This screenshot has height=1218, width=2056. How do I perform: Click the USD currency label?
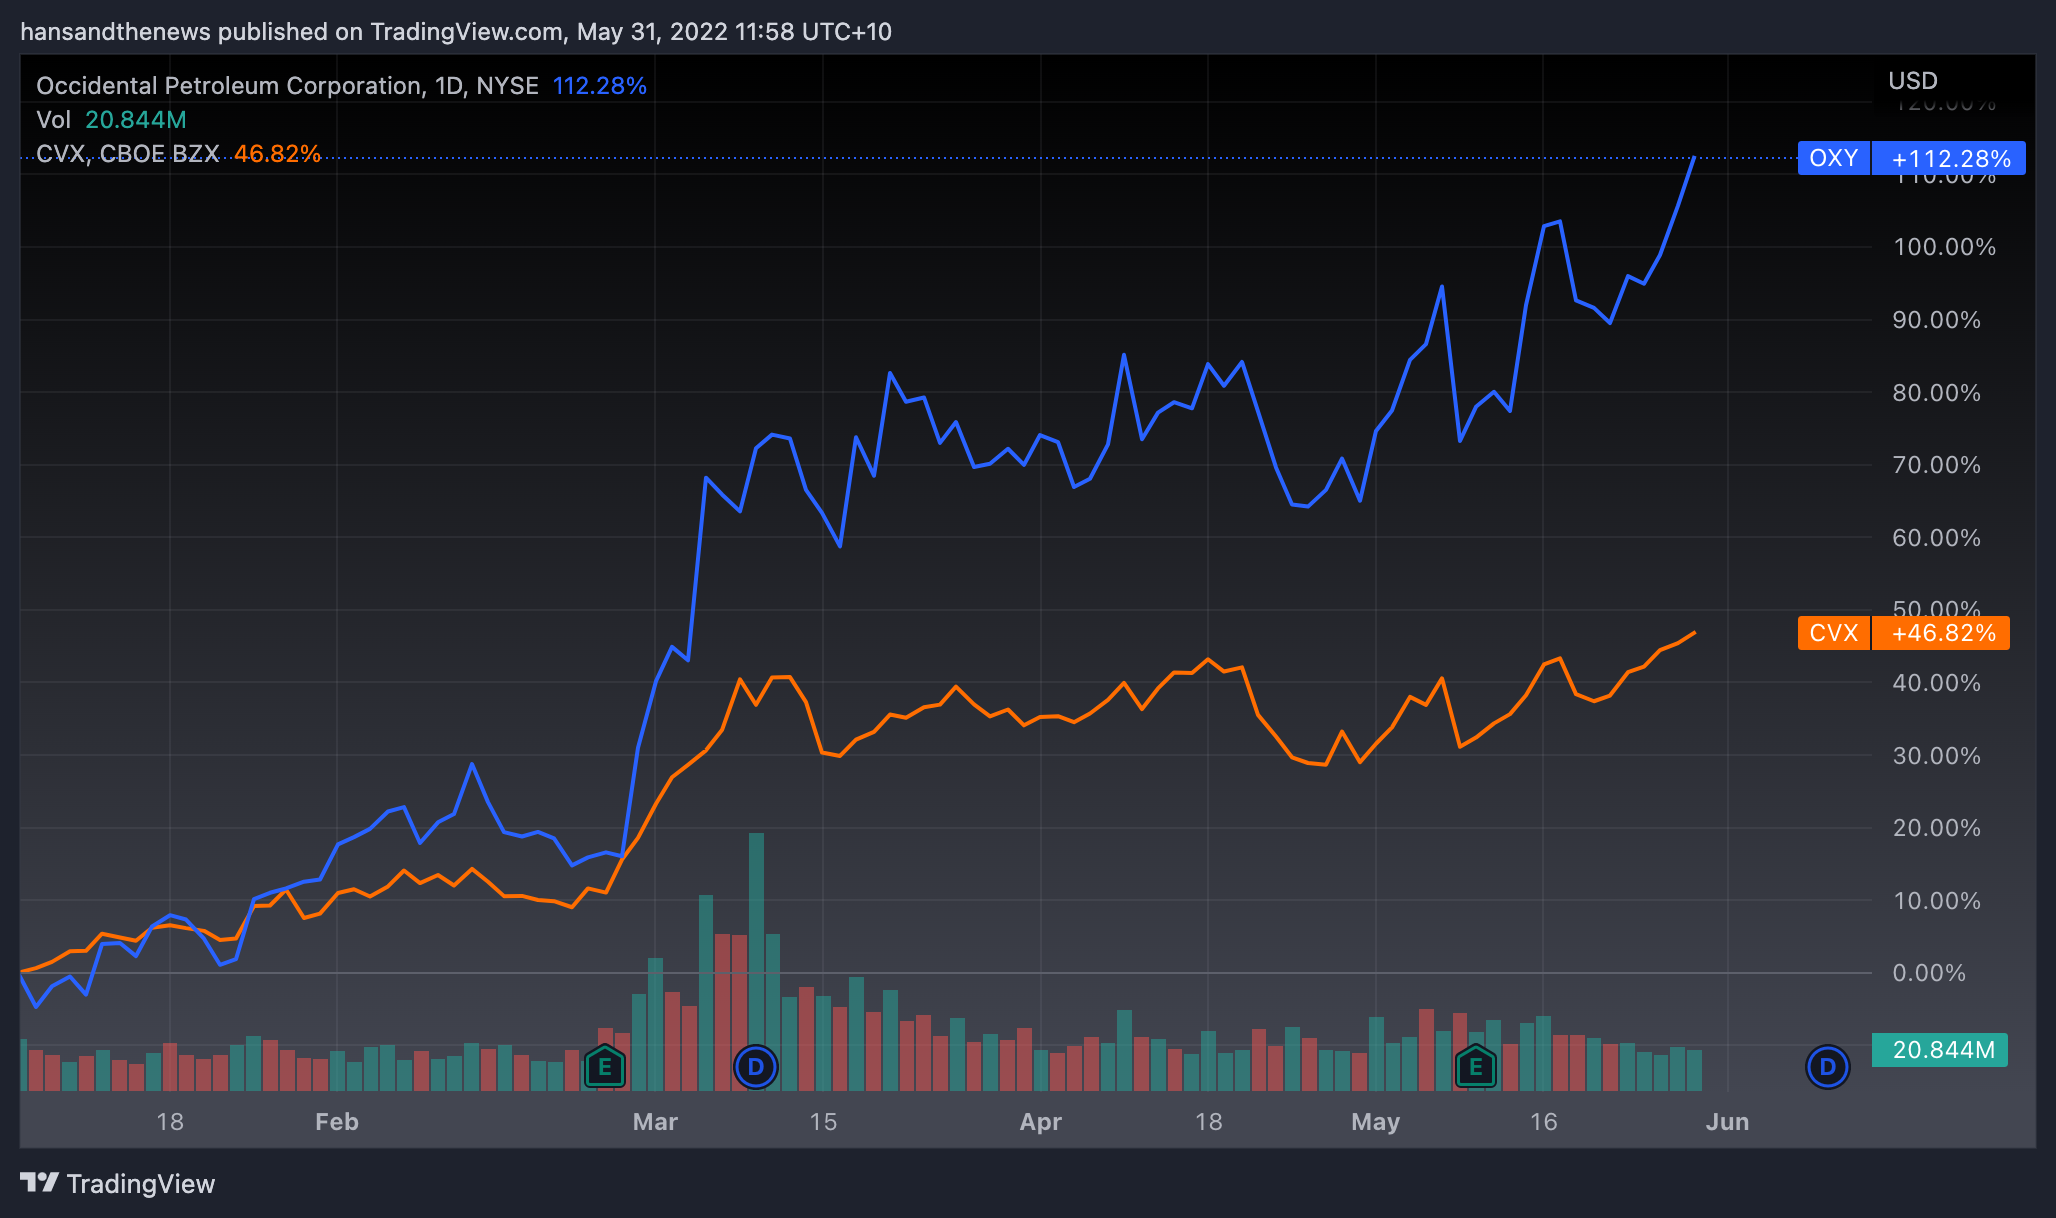coord(1912,81)
